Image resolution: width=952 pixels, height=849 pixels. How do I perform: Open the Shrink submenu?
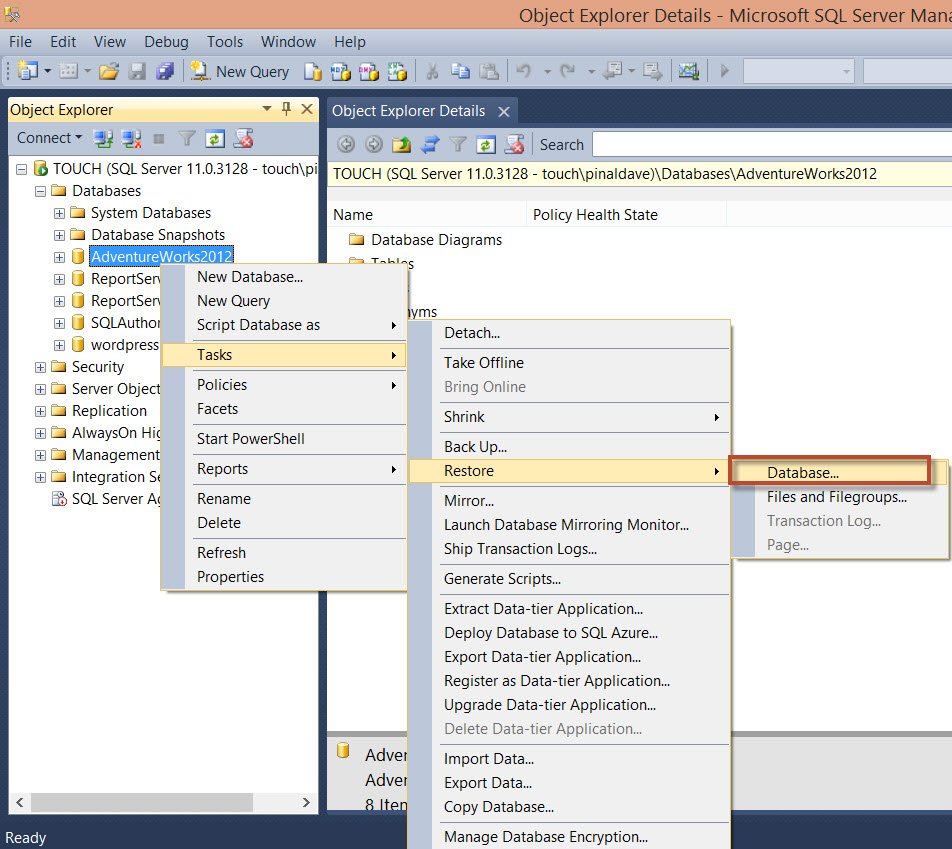[x=569, y=417]
